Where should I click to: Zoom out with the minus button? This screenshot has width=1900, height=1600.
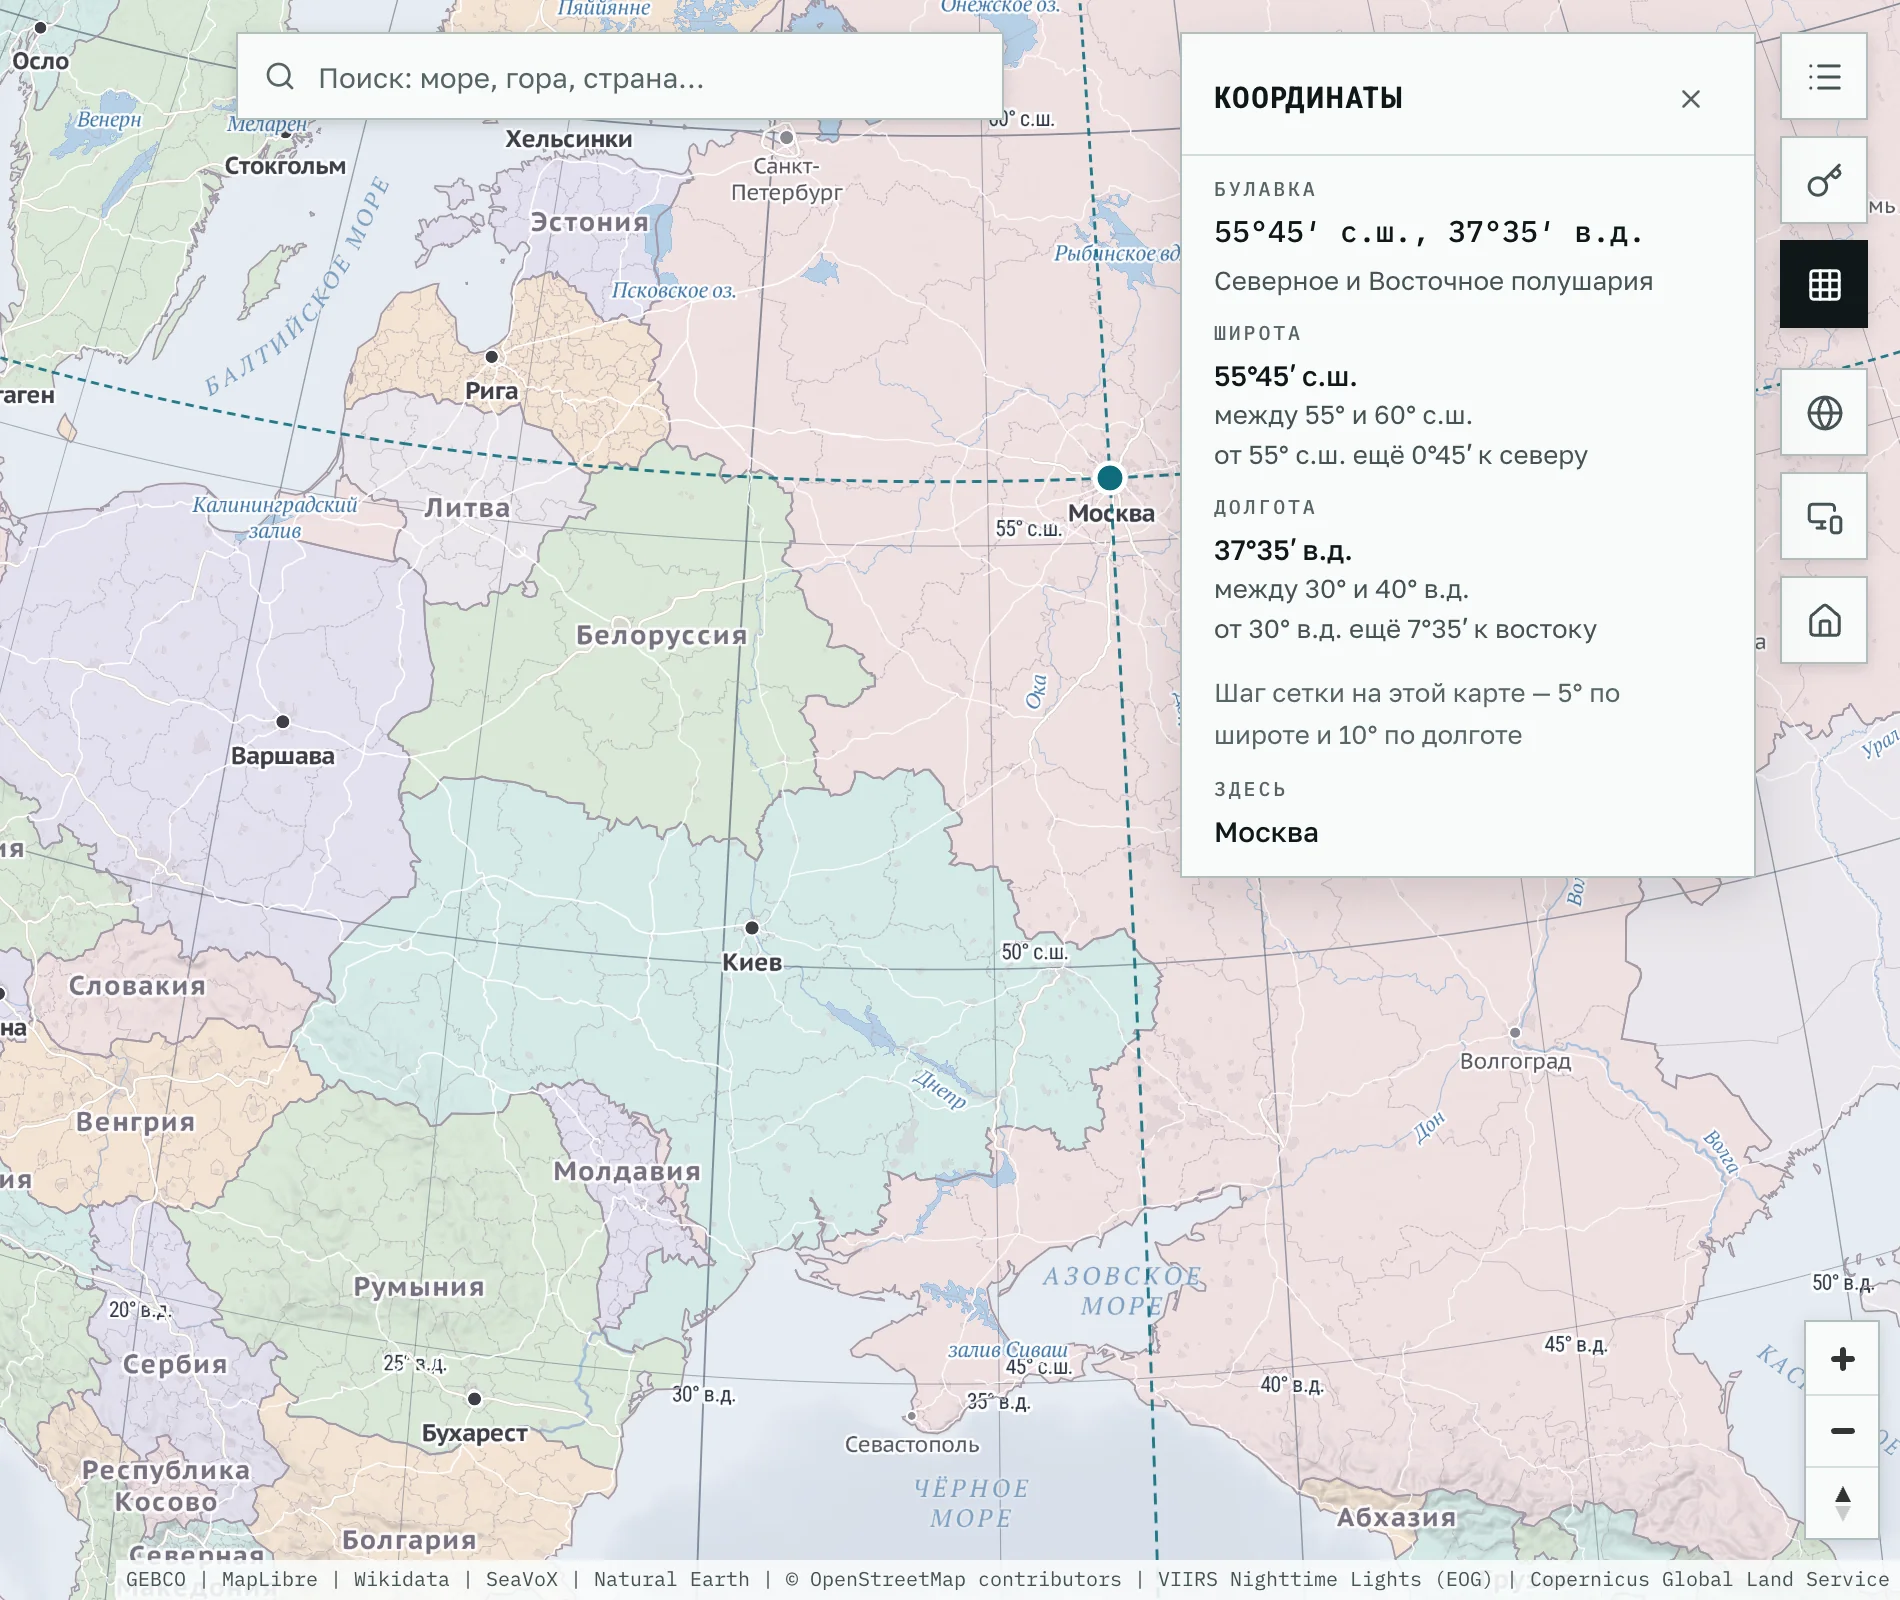pyautogui.click(x=1842, y=1431)
